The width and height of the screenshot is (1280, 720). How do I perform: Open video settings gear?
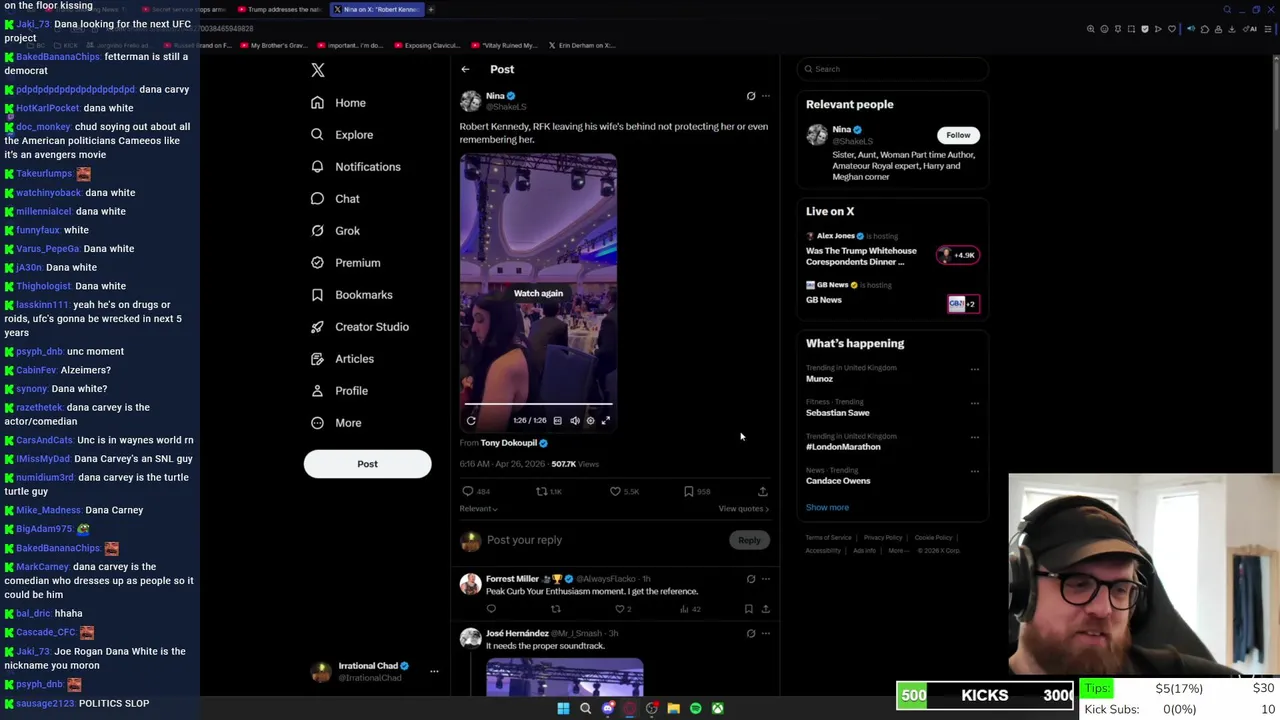click(x=590, y=421)
